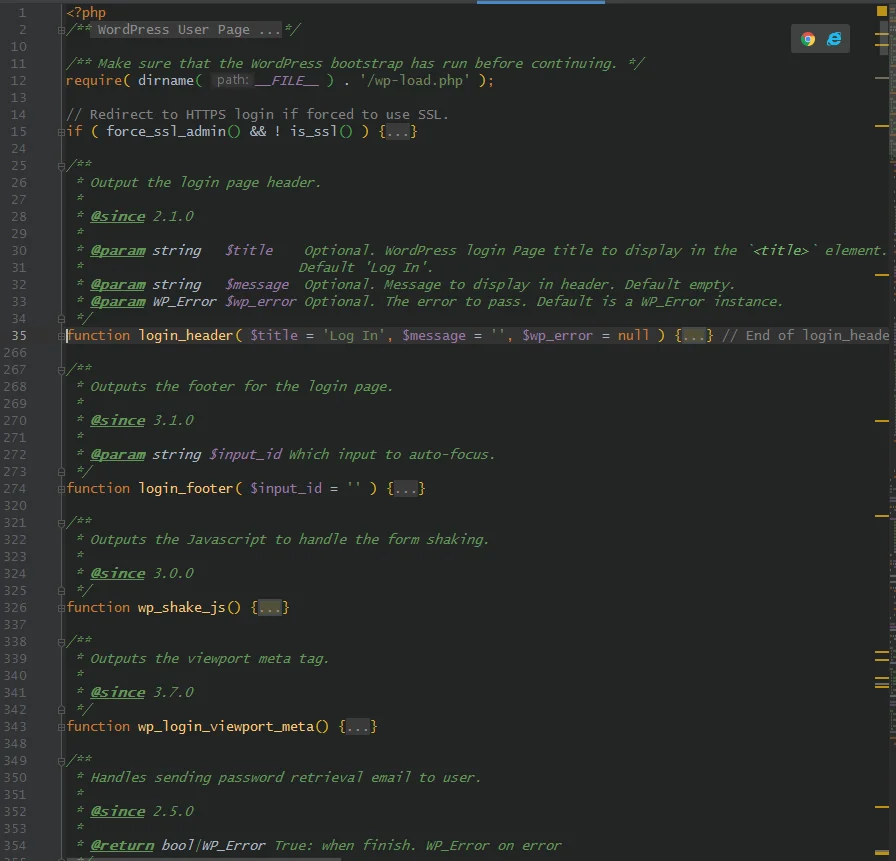Screen dimensions: 896x861
Task: Collapse the doc comment starting at line 267
Action: click(61, 371)
